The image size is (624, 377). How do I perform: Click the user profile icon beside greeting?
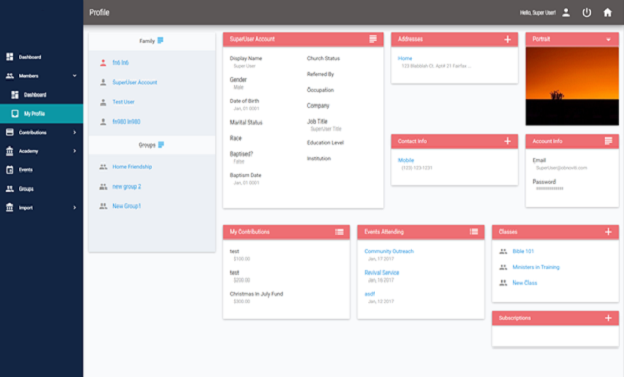pyautogui.click(x=566, y=13)
